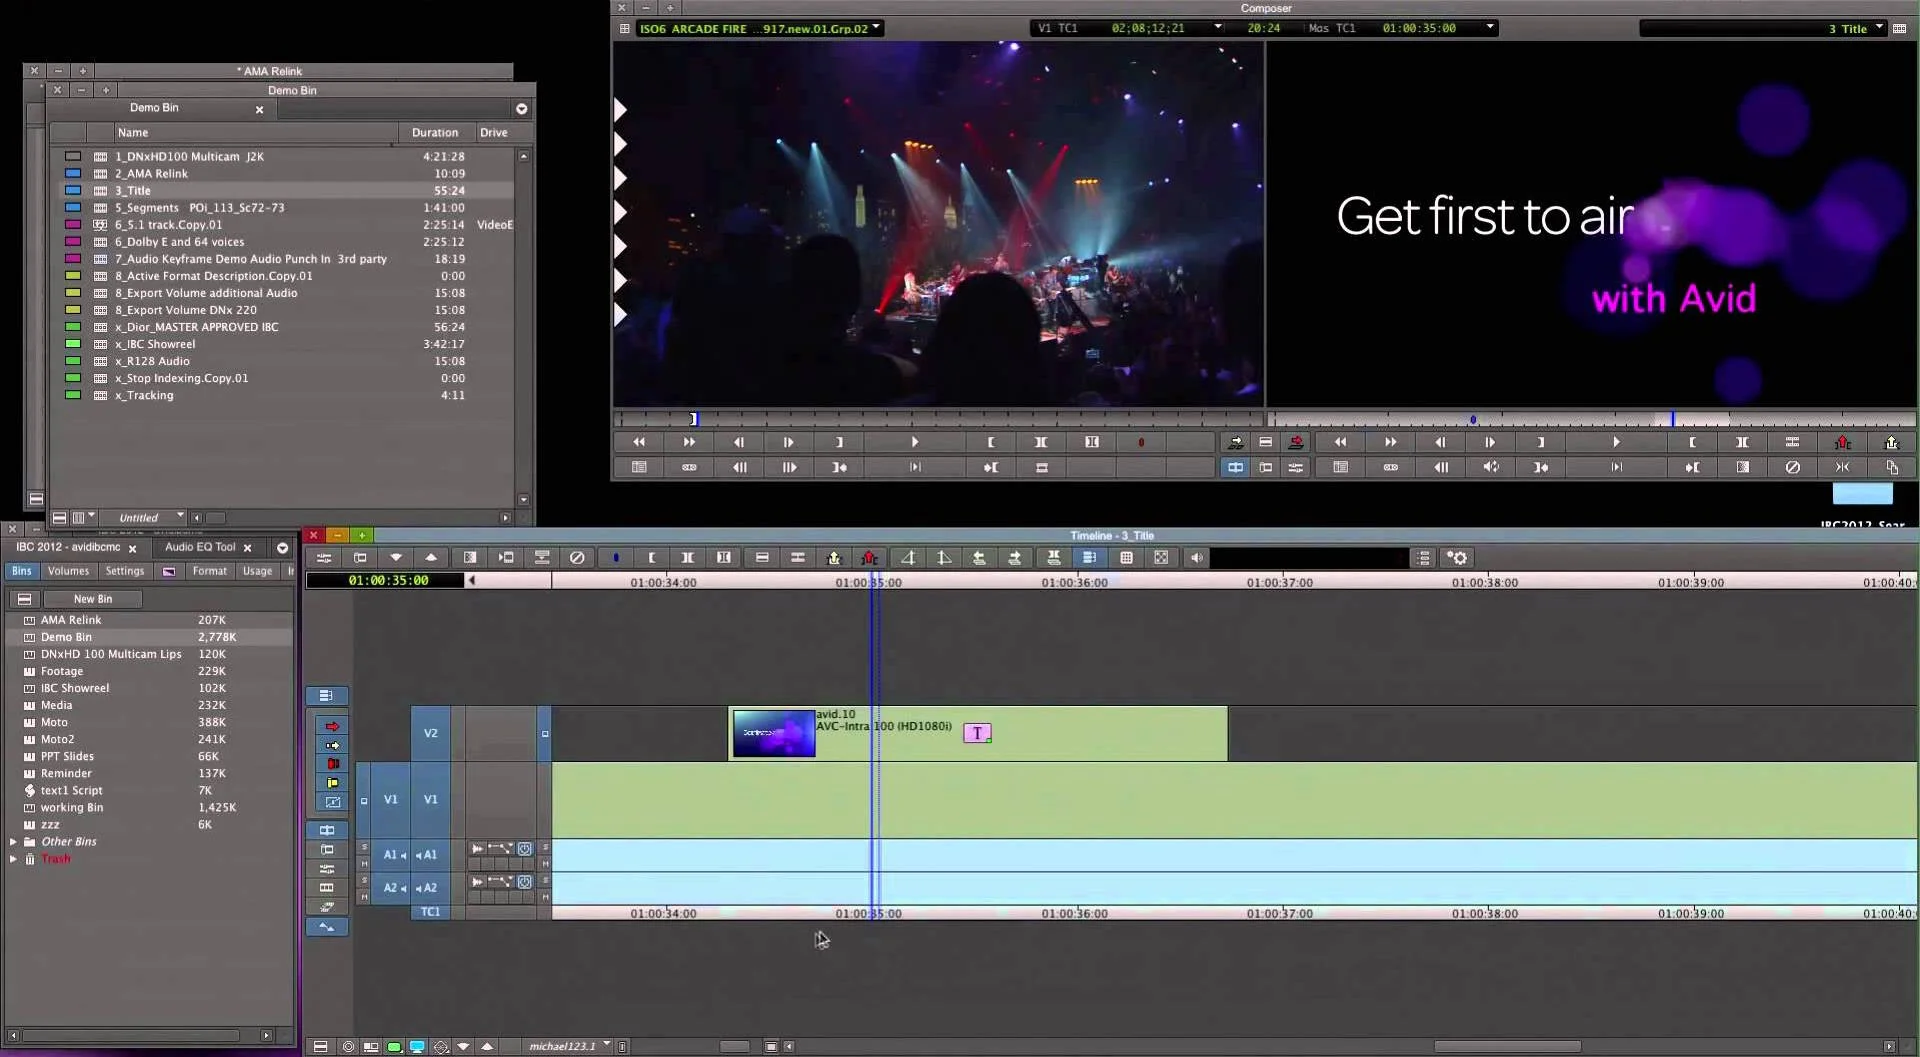Click source monitor Rewind button
This screenshot has height=1057, width=1920.
point(639,442)
